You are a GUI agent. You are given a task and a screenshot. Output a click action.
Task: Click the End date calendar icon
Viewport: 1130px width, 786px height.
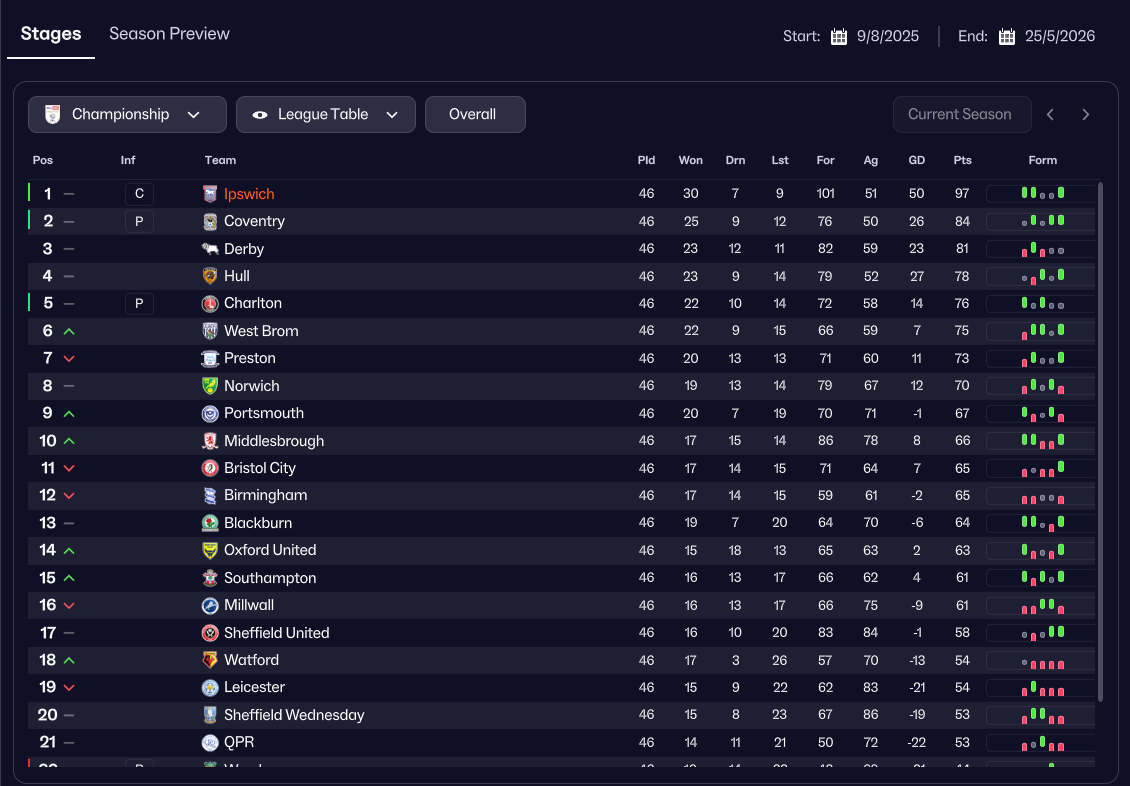point(1007,37)
